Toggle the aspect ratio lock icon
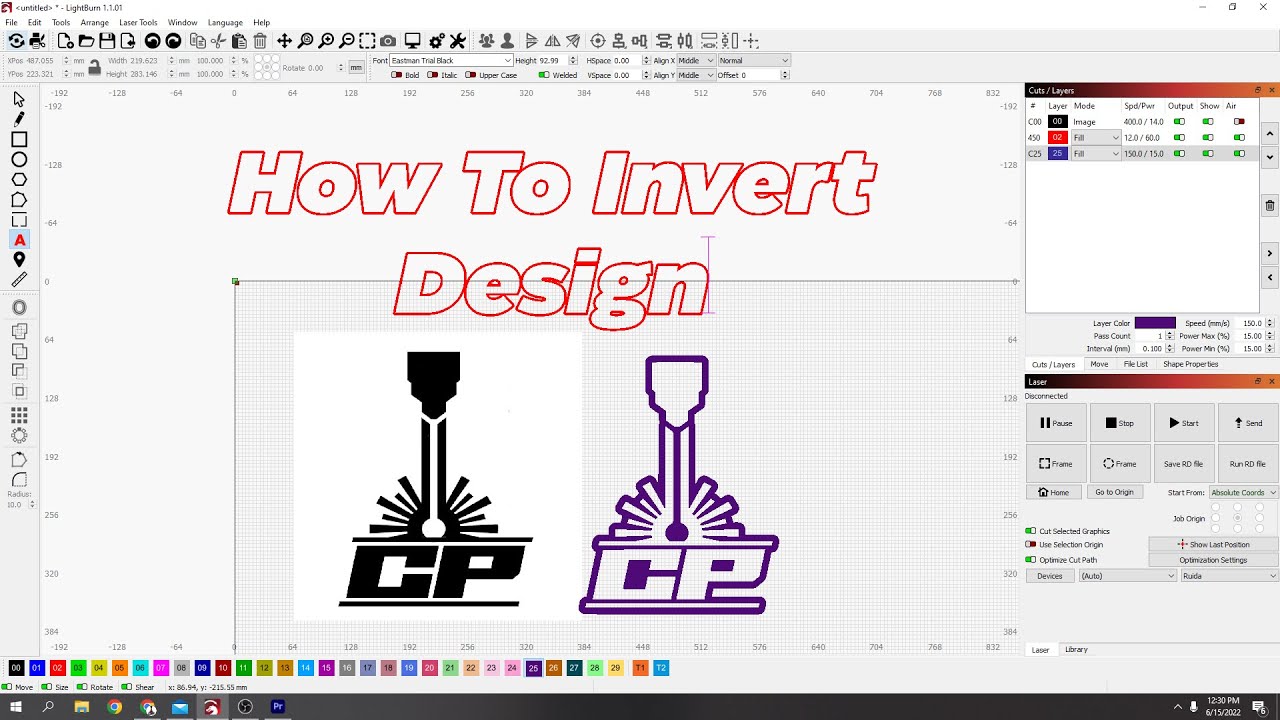Viewport: 1280px width, 720px height. click(94, 67)
